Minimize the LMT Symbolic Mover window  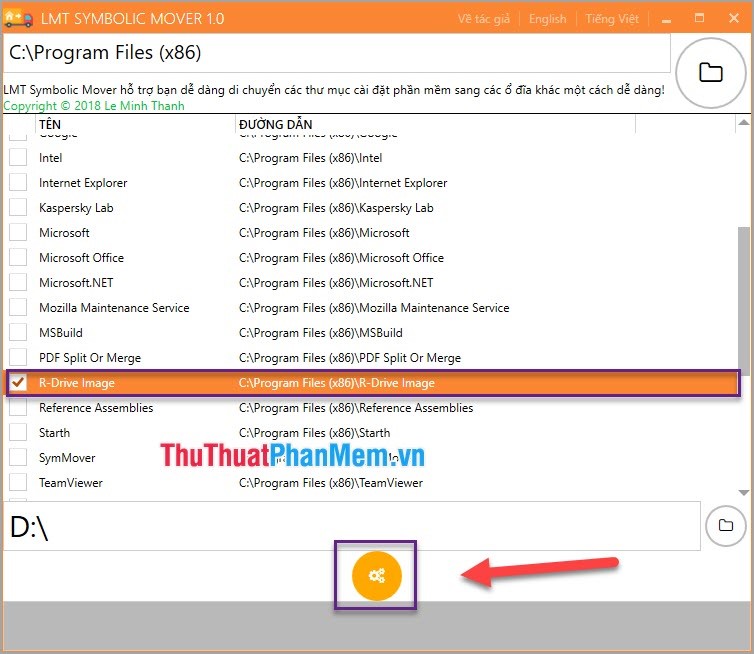666,19
